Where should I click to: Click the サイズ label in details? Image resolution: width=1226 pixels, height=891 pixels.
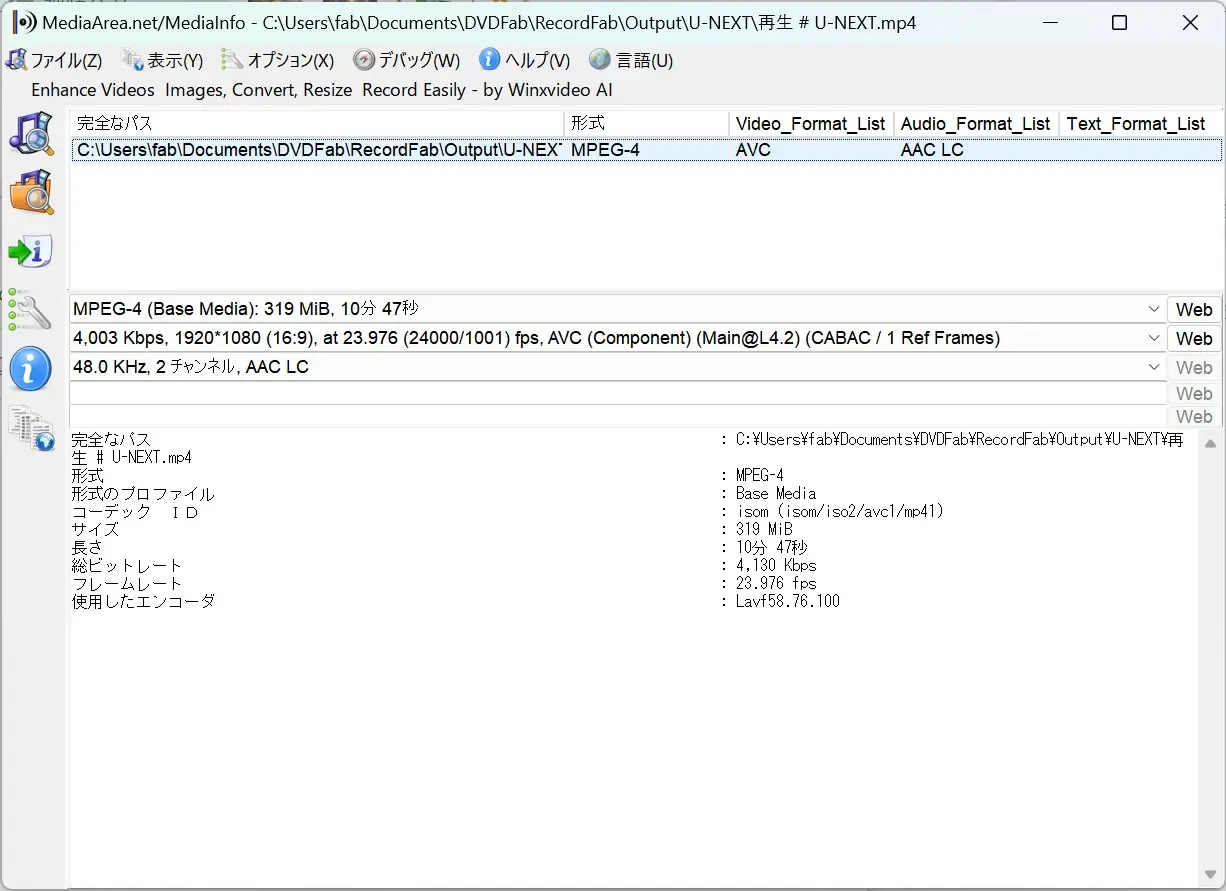(x=95, y=529)
